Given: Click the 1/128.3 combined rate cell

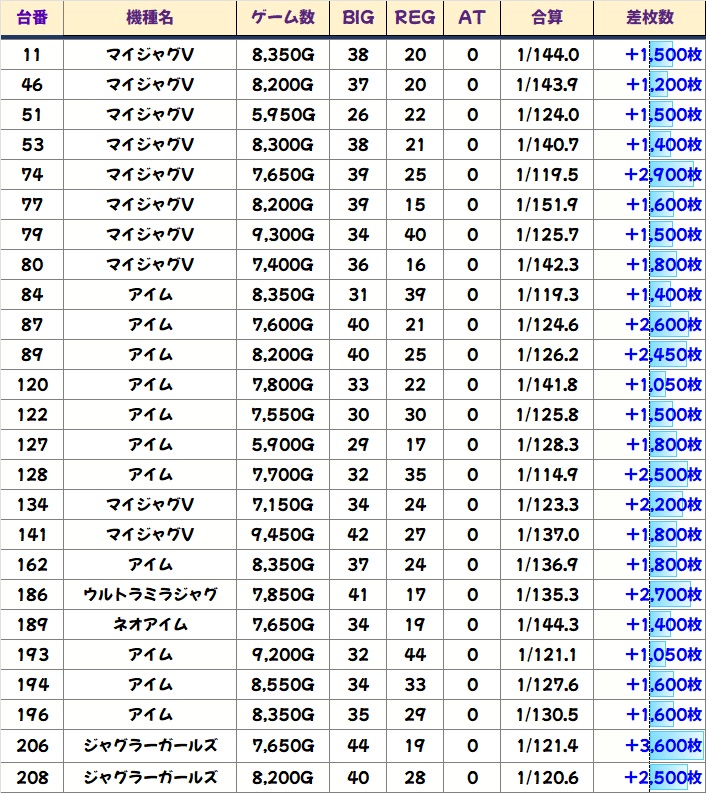Looking at the screenshot, I should 547,445.
